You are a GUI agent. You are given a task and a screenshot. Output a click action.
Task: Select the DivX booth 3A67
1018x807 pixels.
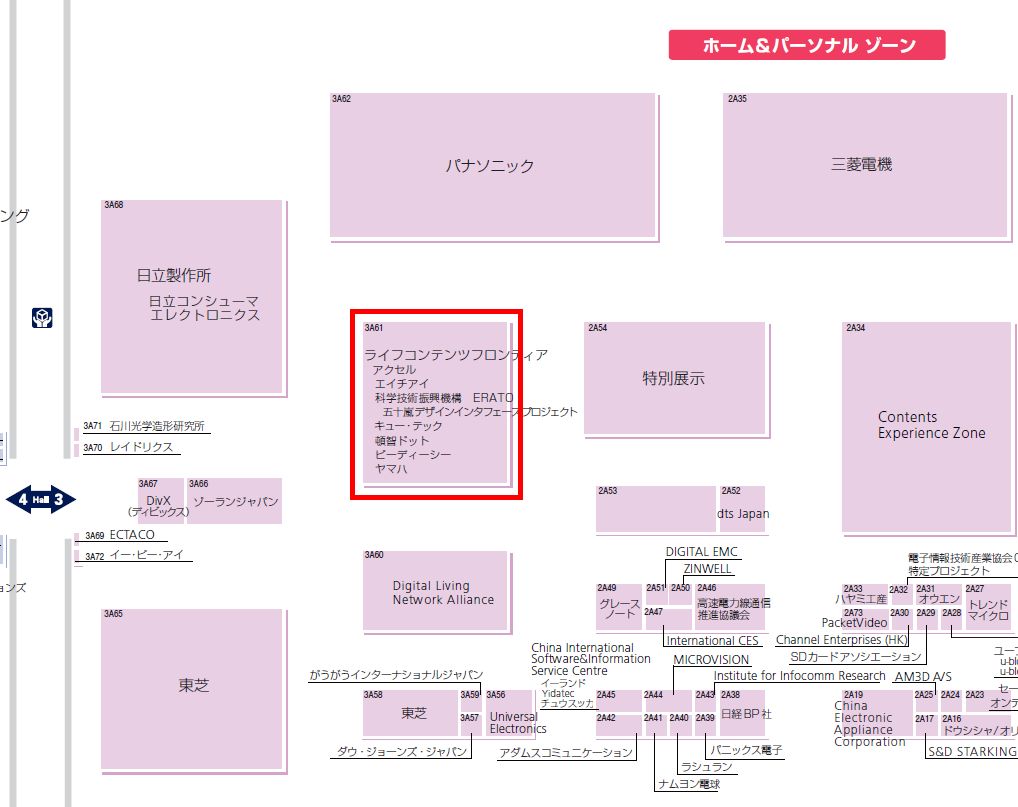tap(160, 501)
